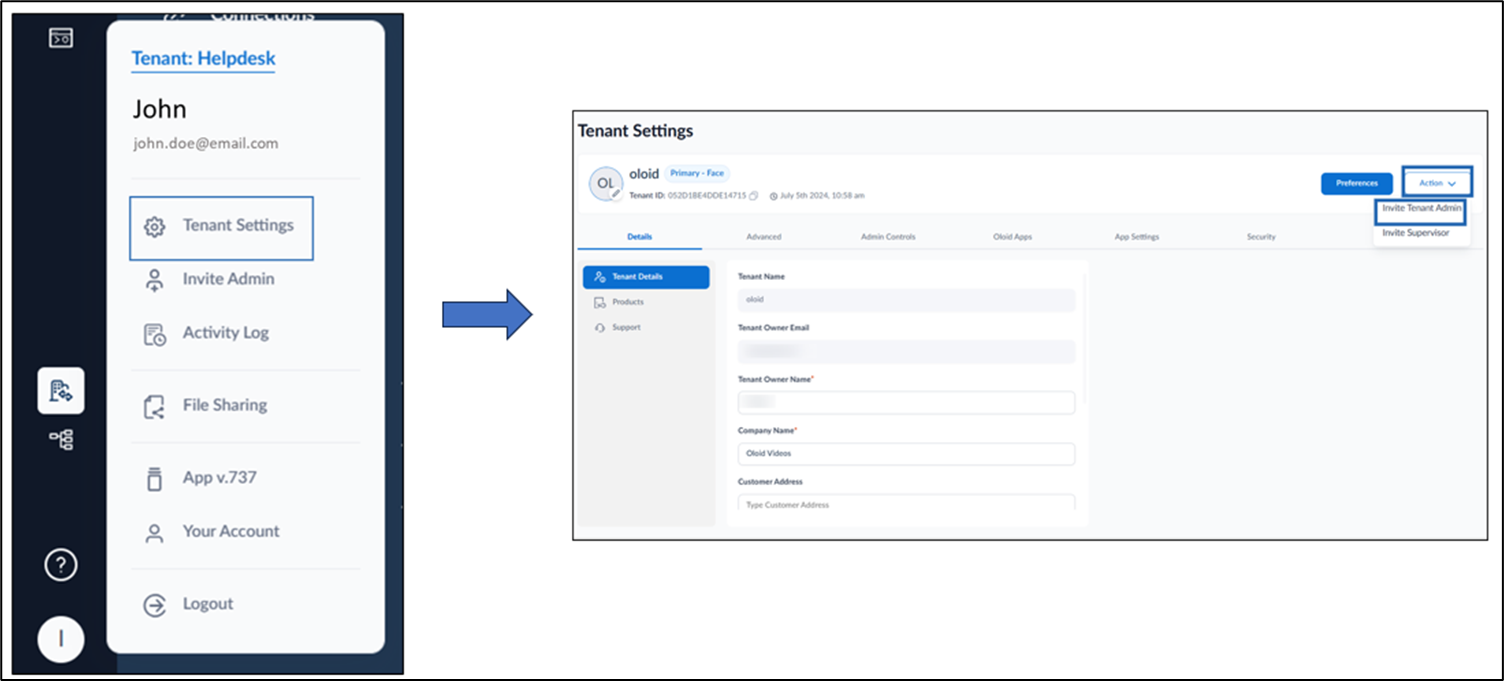This screenshot has width=1504, height=681.
Task: Click the Support headset icon
Action: coord(600,328)
